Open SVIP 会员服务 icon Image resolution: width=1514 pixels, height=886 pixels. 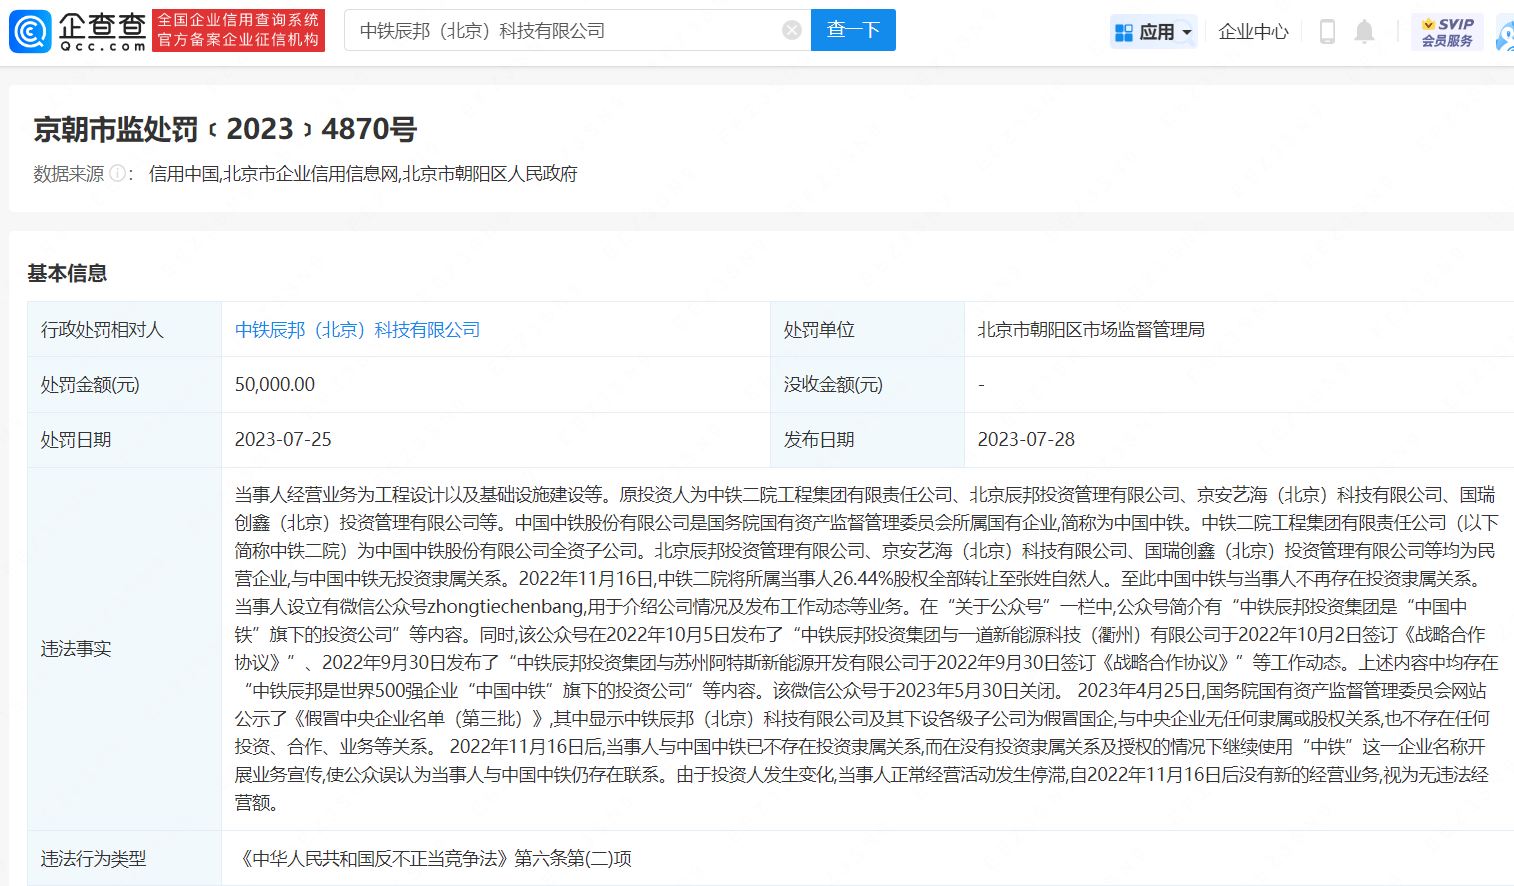click(x=1447, y=31)
